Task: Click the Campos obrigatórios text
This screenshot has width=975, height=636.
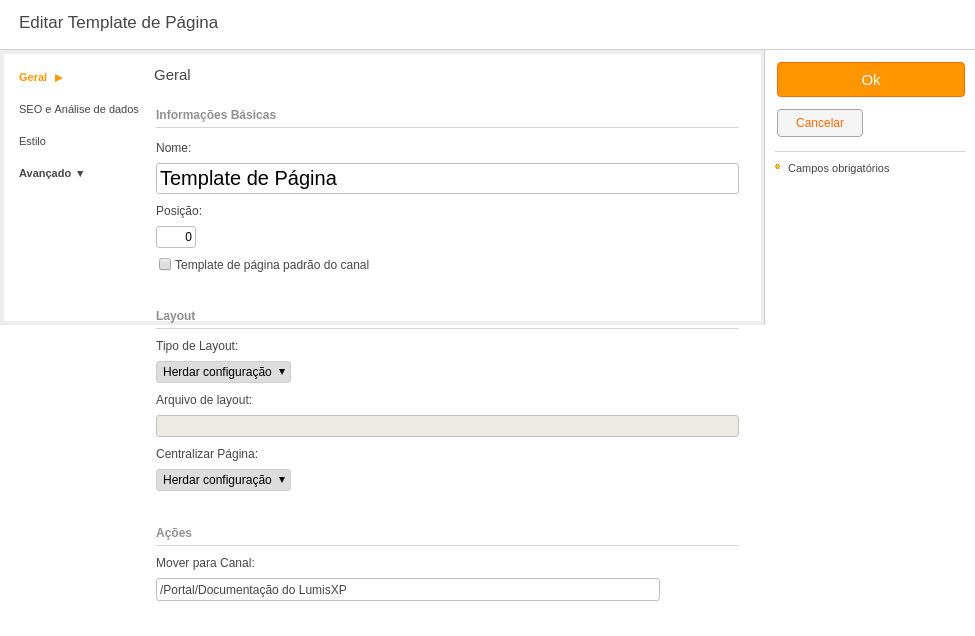Action: [838, 168]
